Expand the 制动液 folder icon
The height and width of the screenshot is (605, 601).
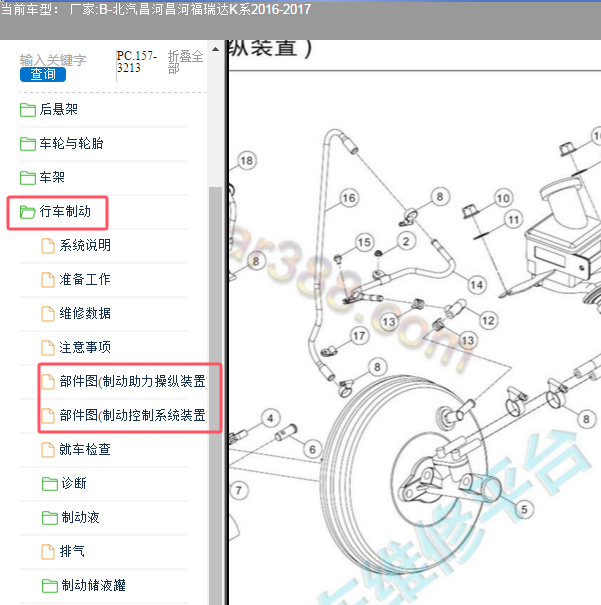point(50,517)
